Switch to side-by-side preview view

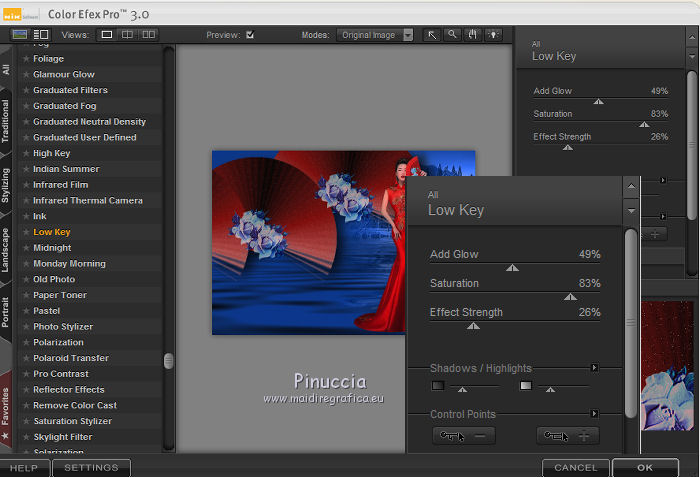(149, 34)
